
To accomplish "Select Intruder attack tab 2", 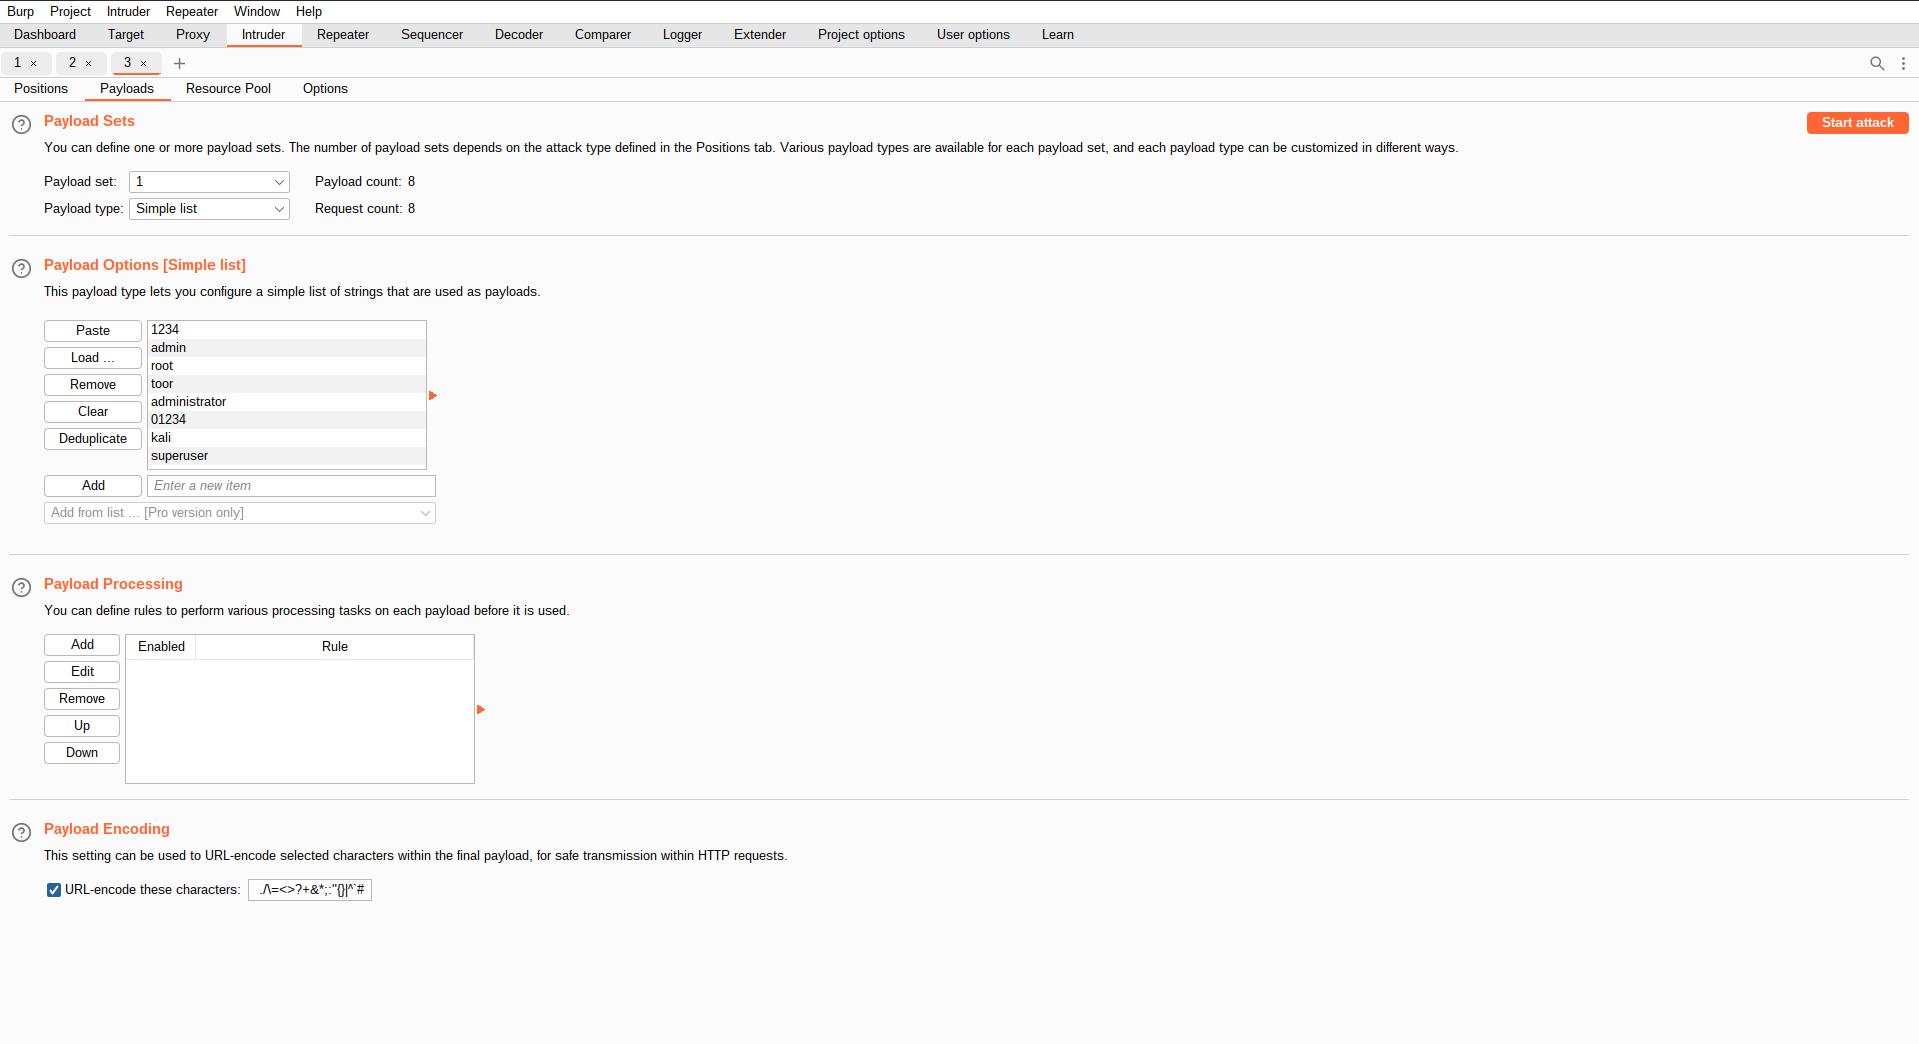I will tap(72, 63).
